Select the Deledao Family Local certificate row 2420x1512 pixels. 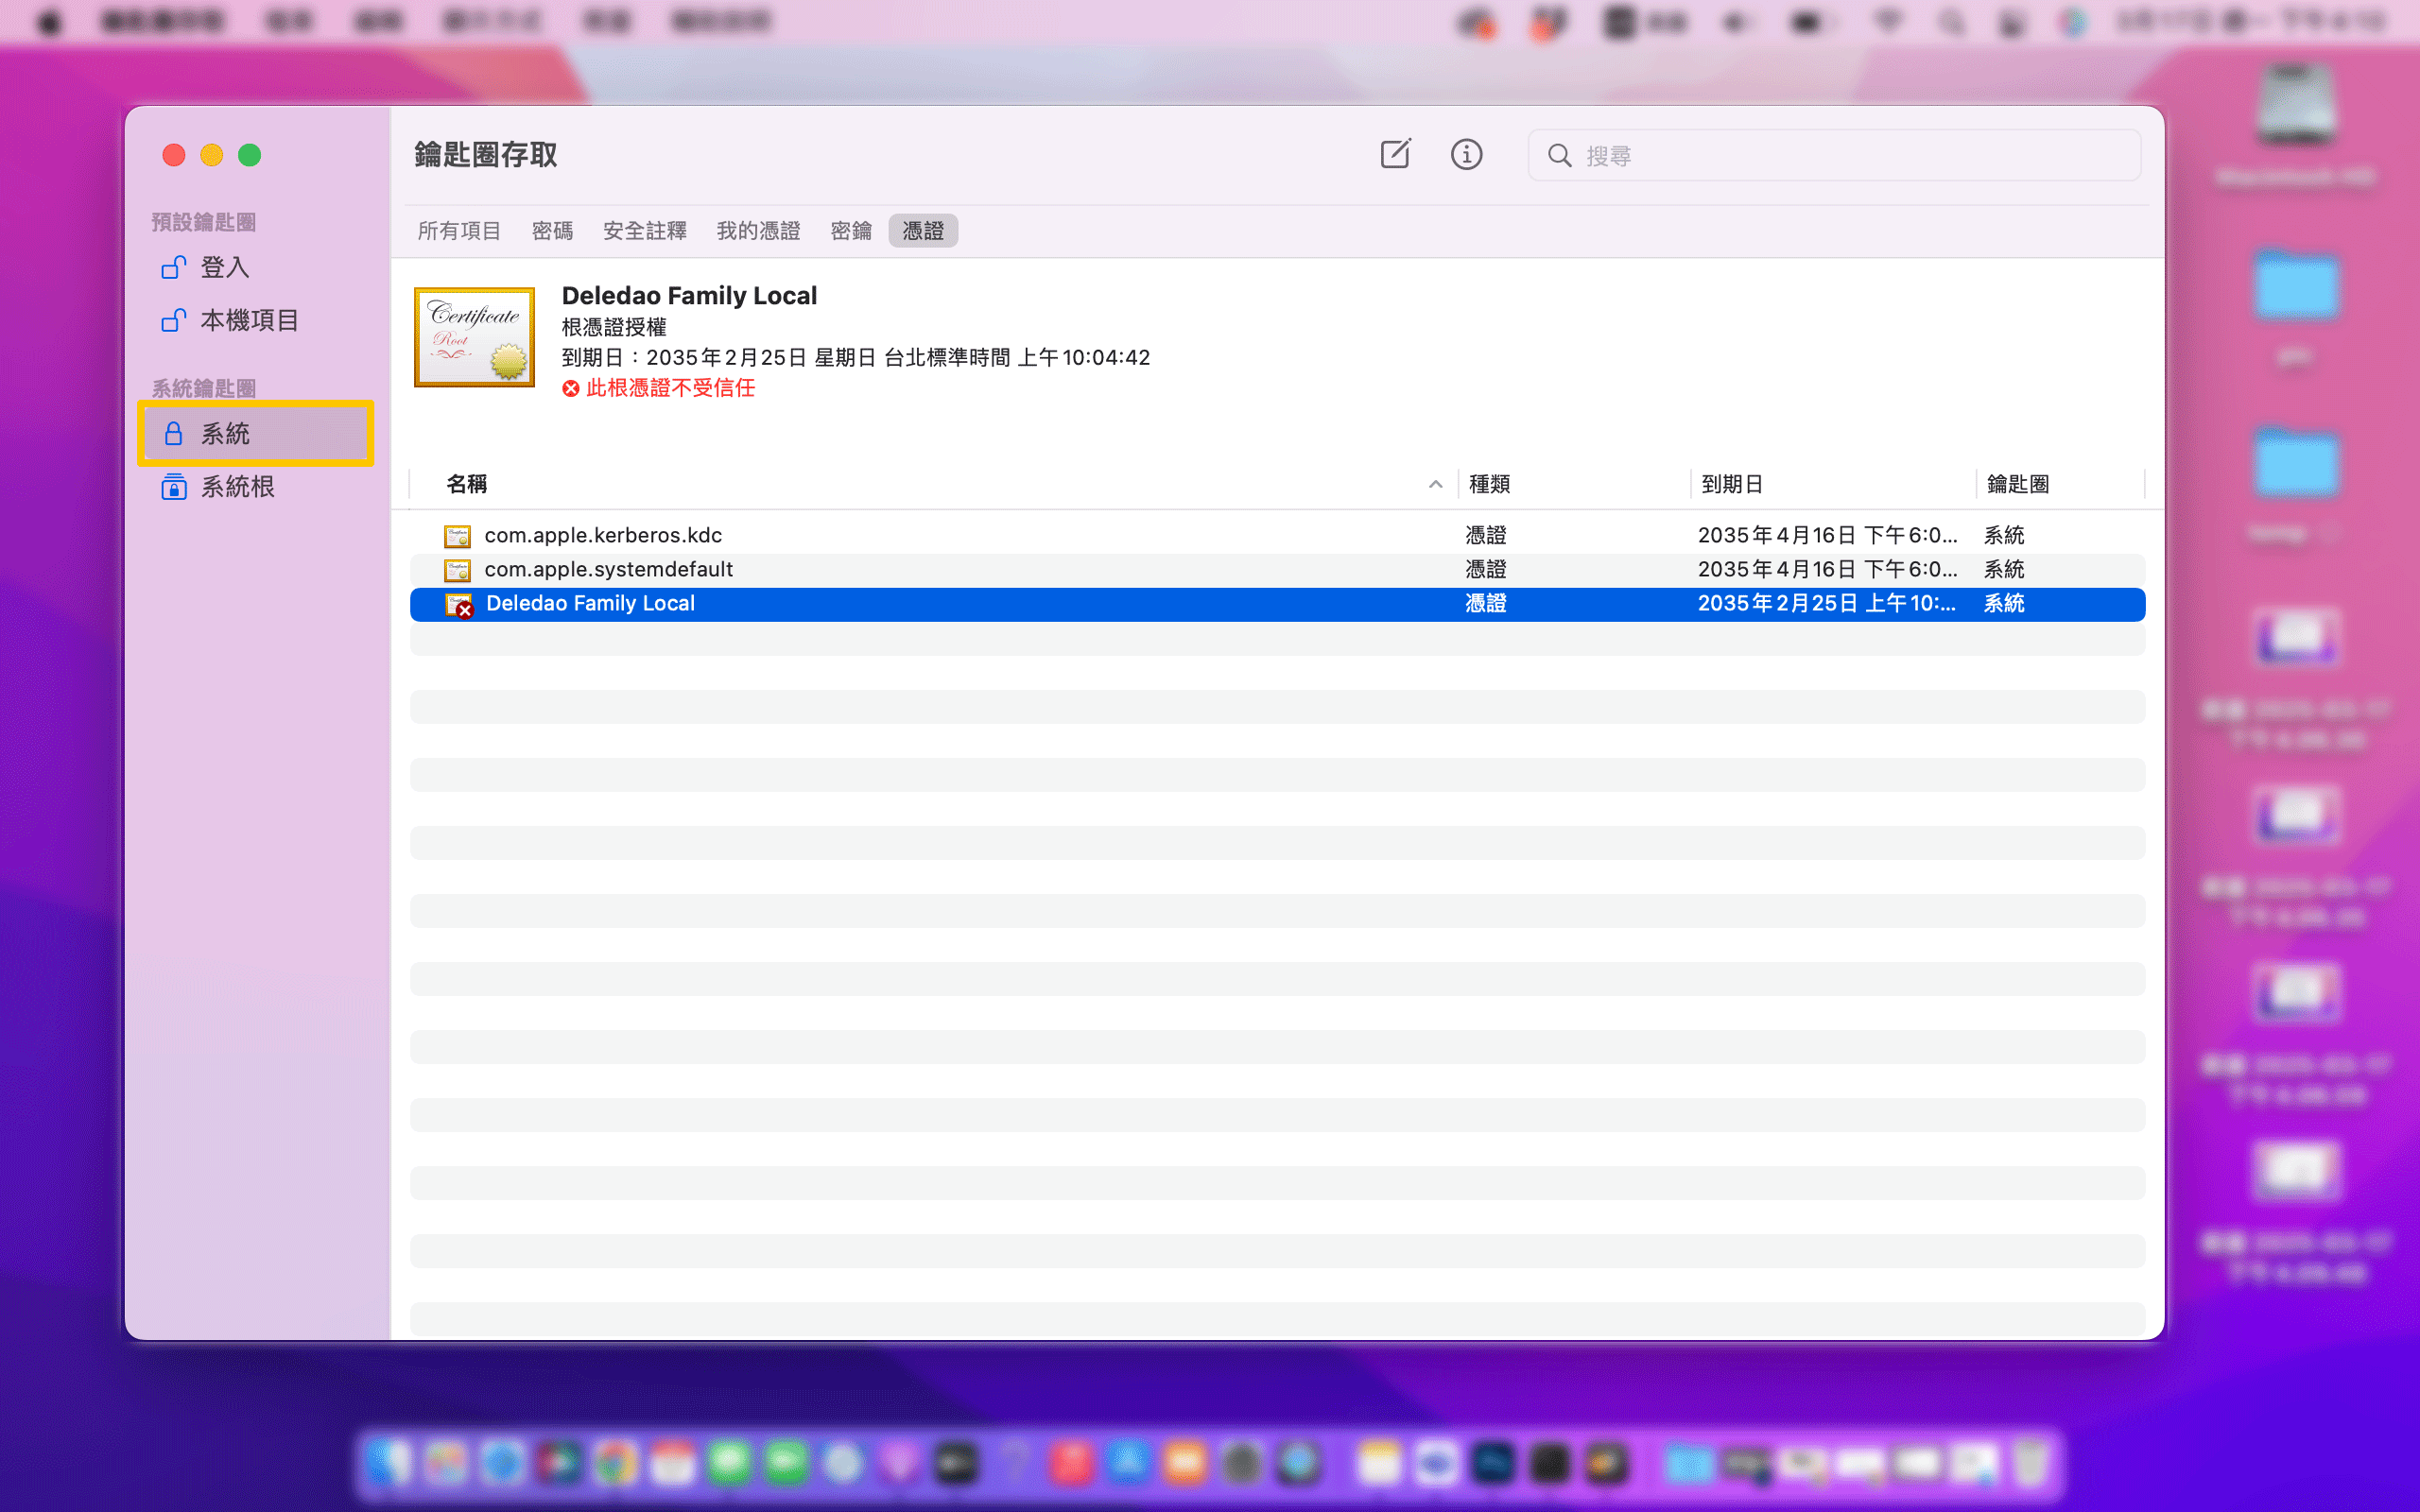pyautogui.click(x=1277, y=604)
